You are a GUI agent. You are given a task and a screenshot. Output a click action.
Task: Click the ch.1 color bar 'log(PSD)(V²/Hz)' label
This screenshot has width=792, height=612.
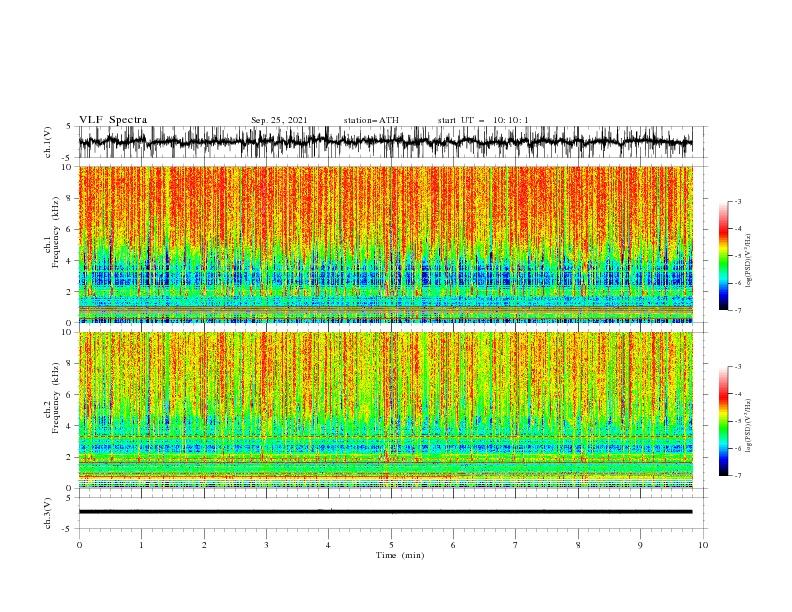[x=749, y=261]
